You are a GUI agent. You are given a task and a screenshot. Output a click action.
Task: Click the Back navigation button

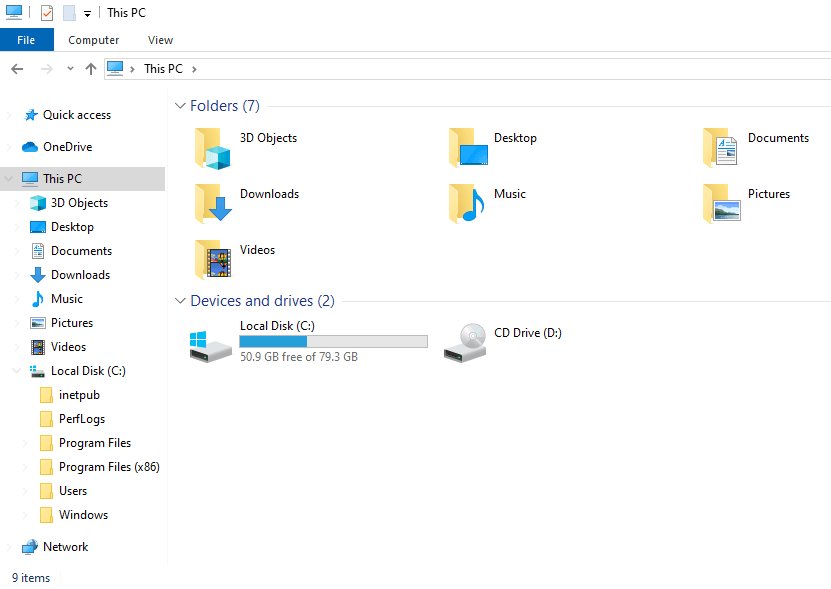click(16, 68)
